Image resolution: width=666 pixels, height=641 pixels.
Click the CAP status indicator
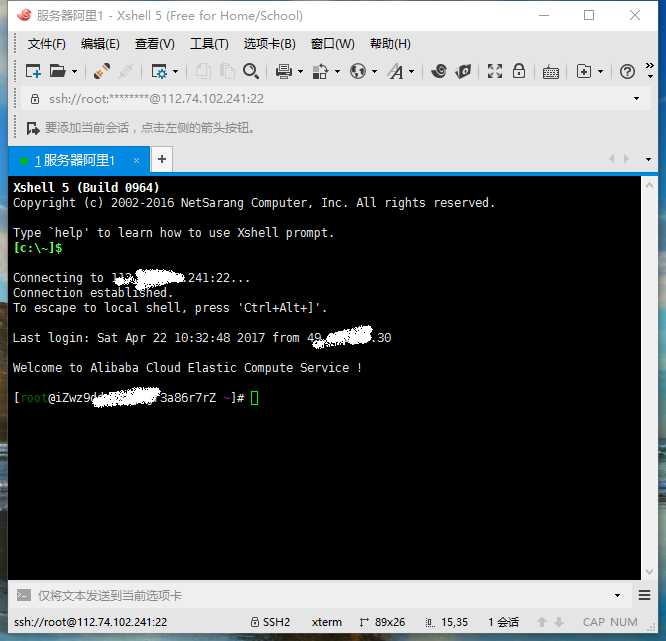tap(595, 622)
